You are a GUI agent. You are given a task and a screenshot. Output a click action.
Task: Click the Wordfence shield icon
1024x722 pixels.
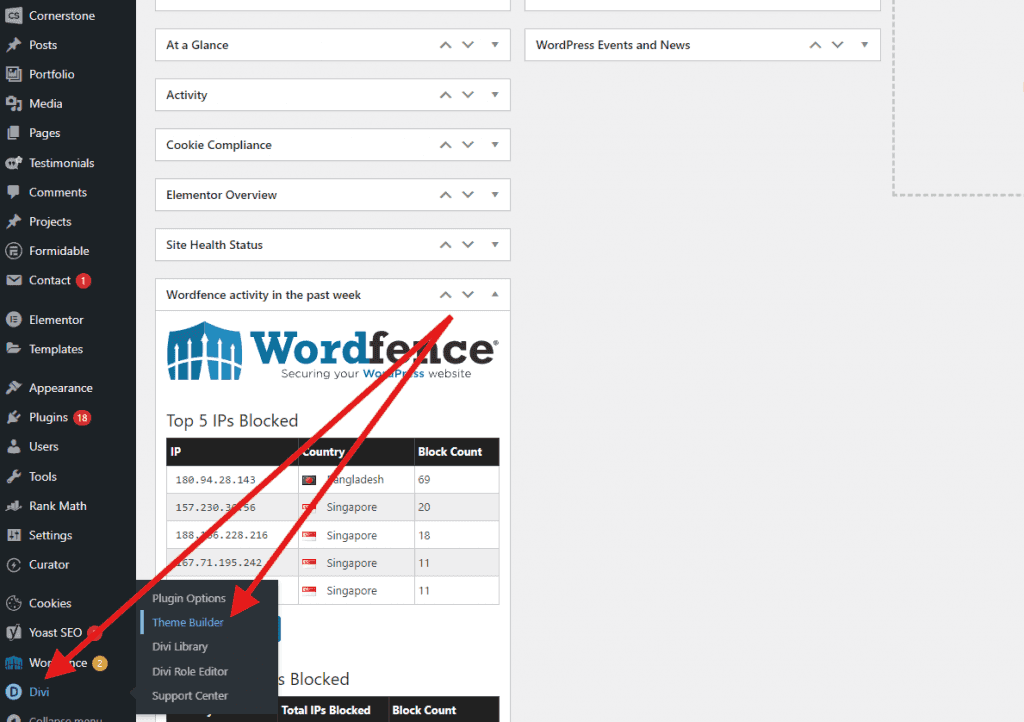(14, 662)
